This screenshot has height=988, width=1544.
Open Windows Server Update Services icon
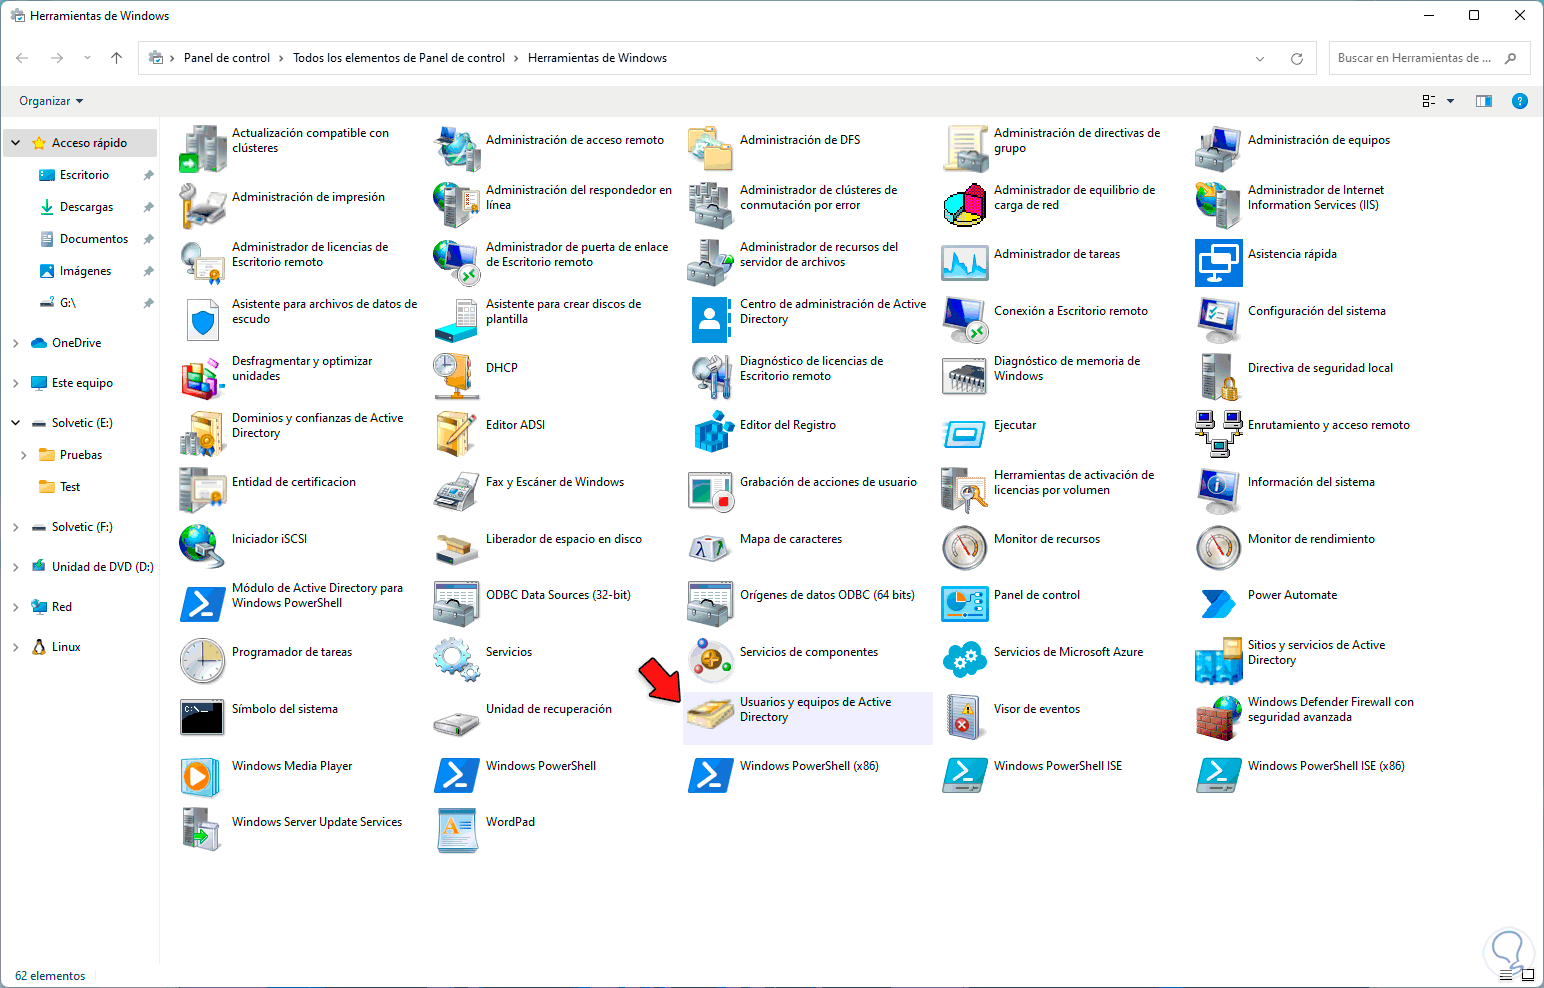pos(203,830)
